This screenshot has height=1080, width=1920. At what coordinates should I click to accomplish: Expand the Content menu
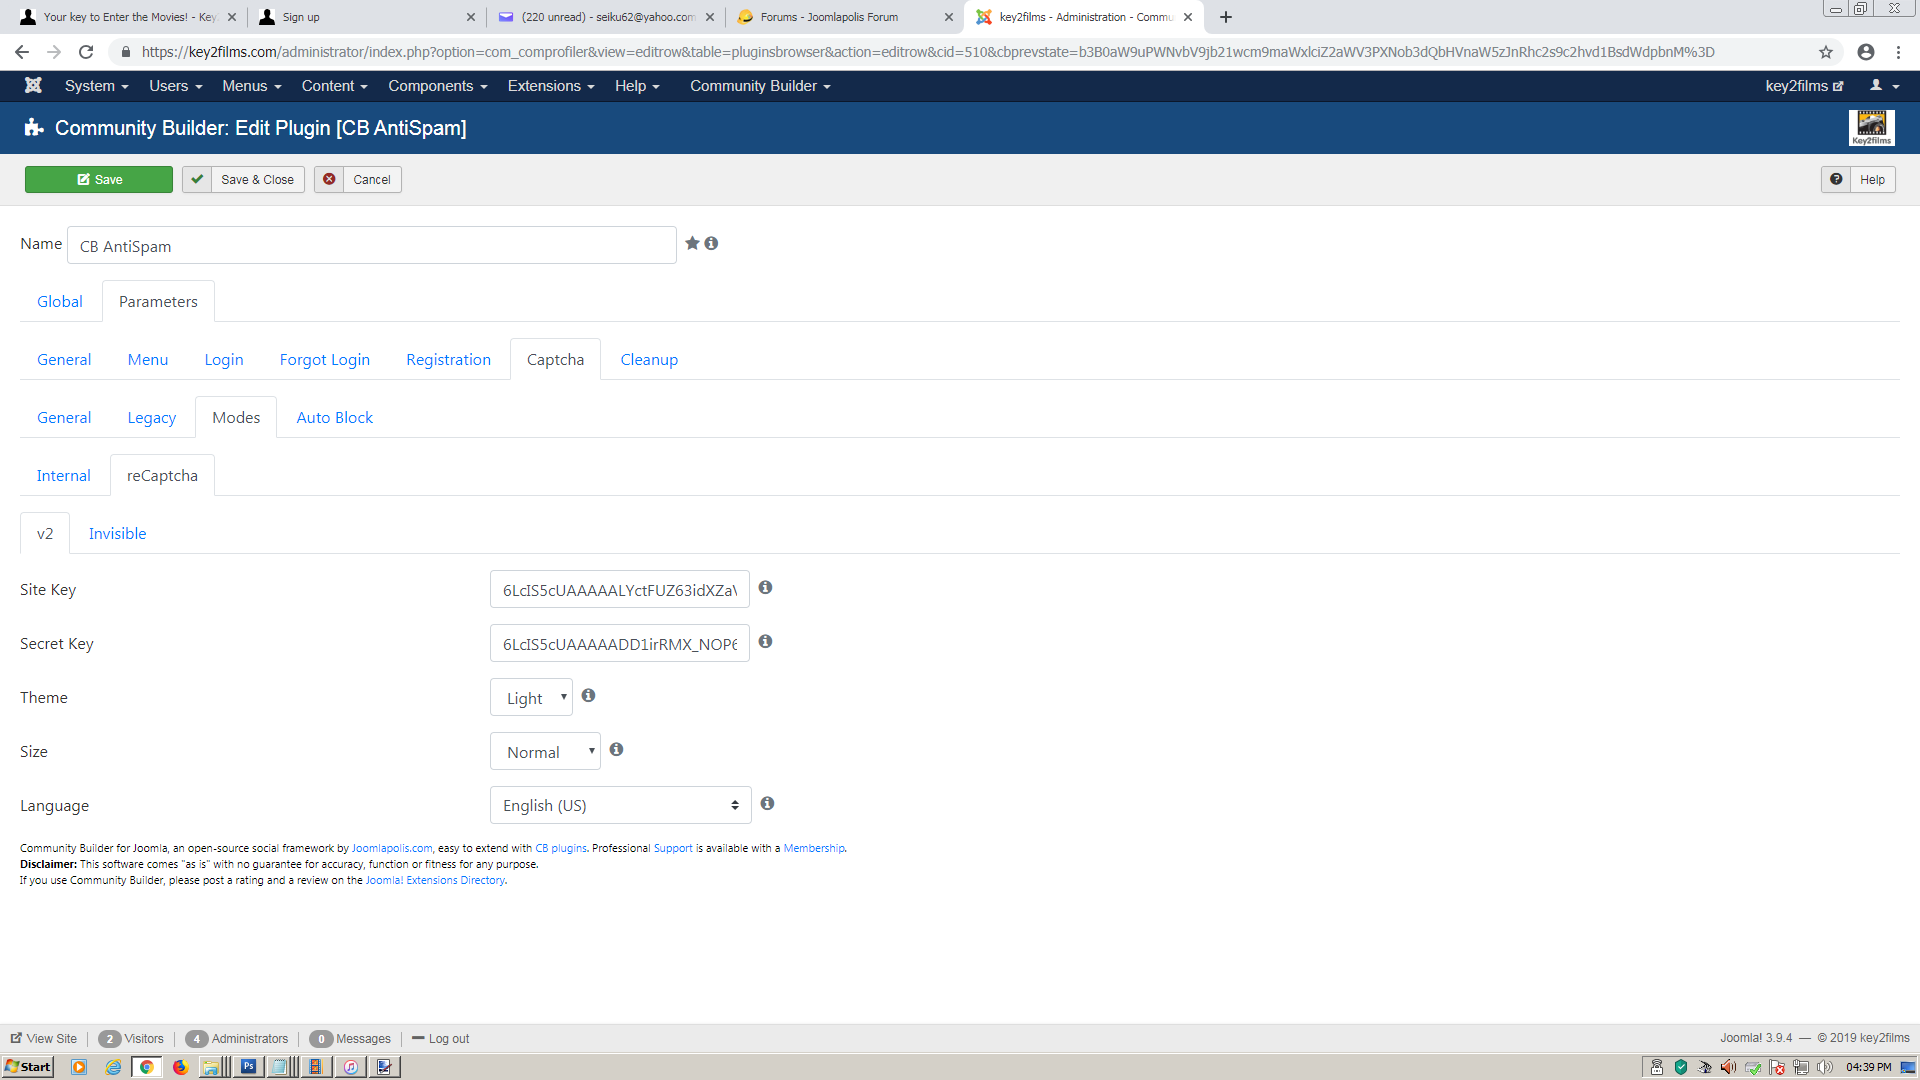(335, 86)
